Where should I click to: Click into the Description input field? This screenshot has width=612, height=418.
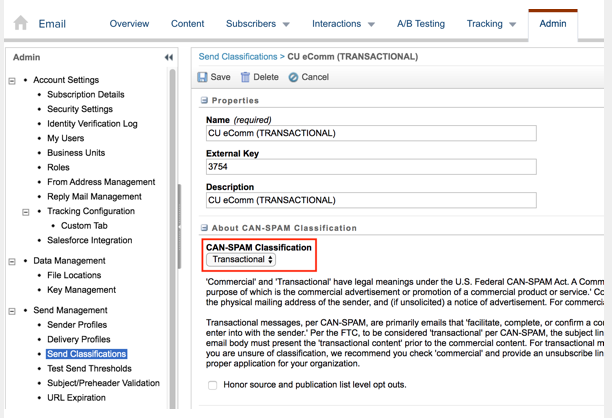point(371,200)
